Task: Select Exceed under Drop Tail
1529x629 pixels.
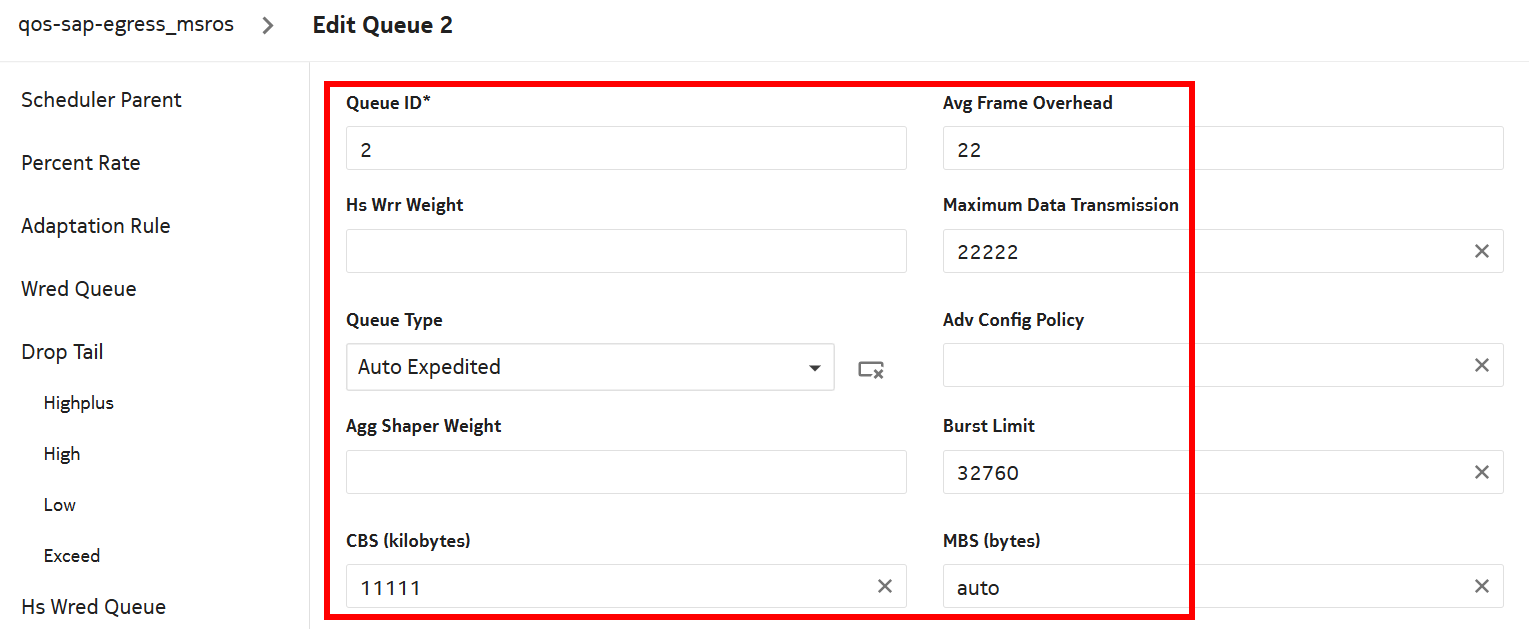Action: [x=72, y=556]
